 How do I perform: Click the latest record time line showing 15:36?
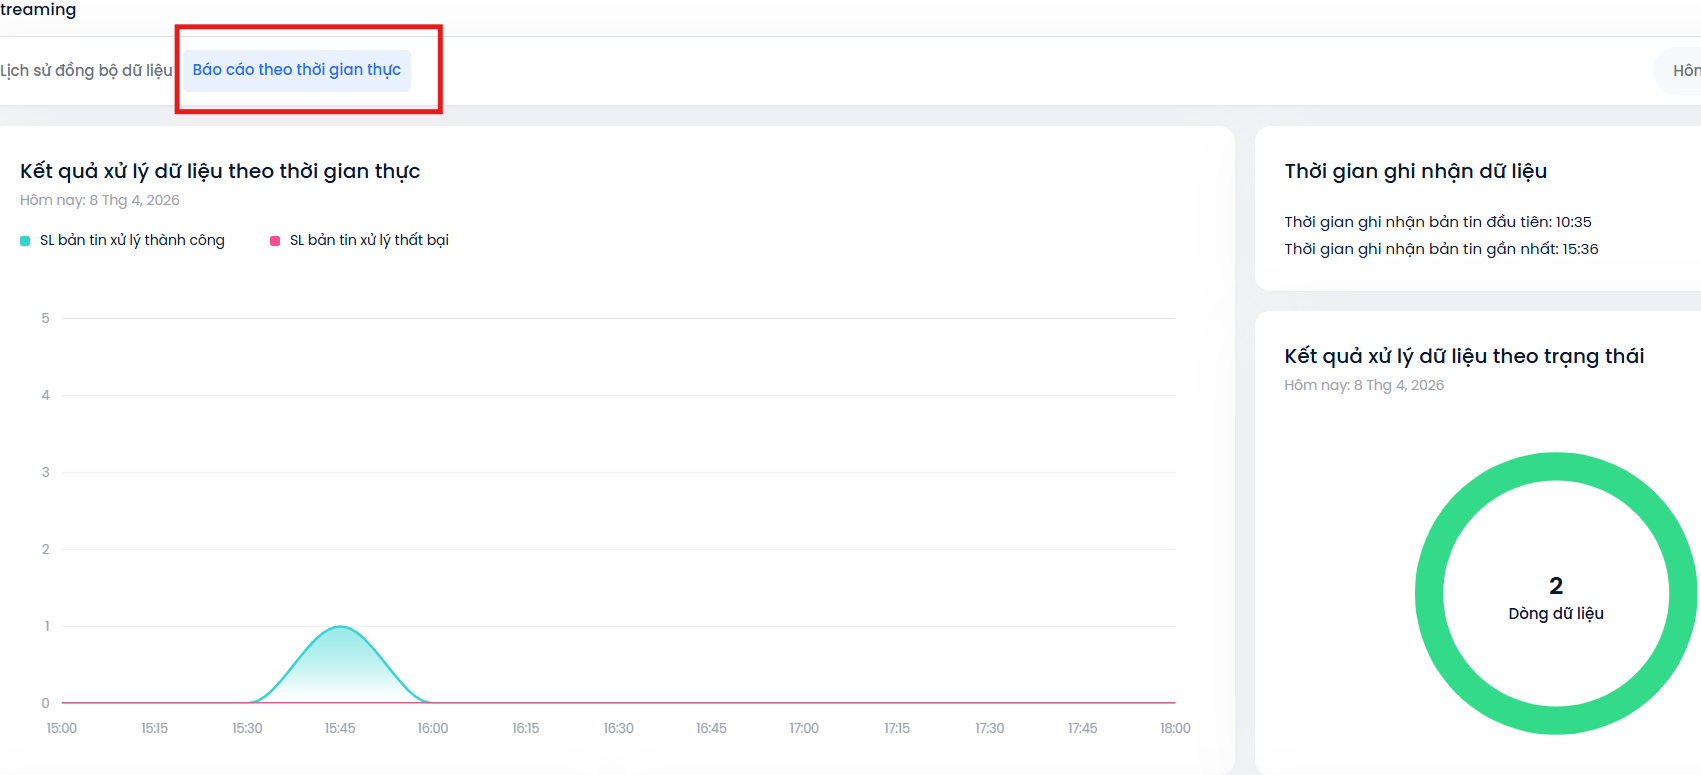pyautogui.click(x=1441, y=249)
